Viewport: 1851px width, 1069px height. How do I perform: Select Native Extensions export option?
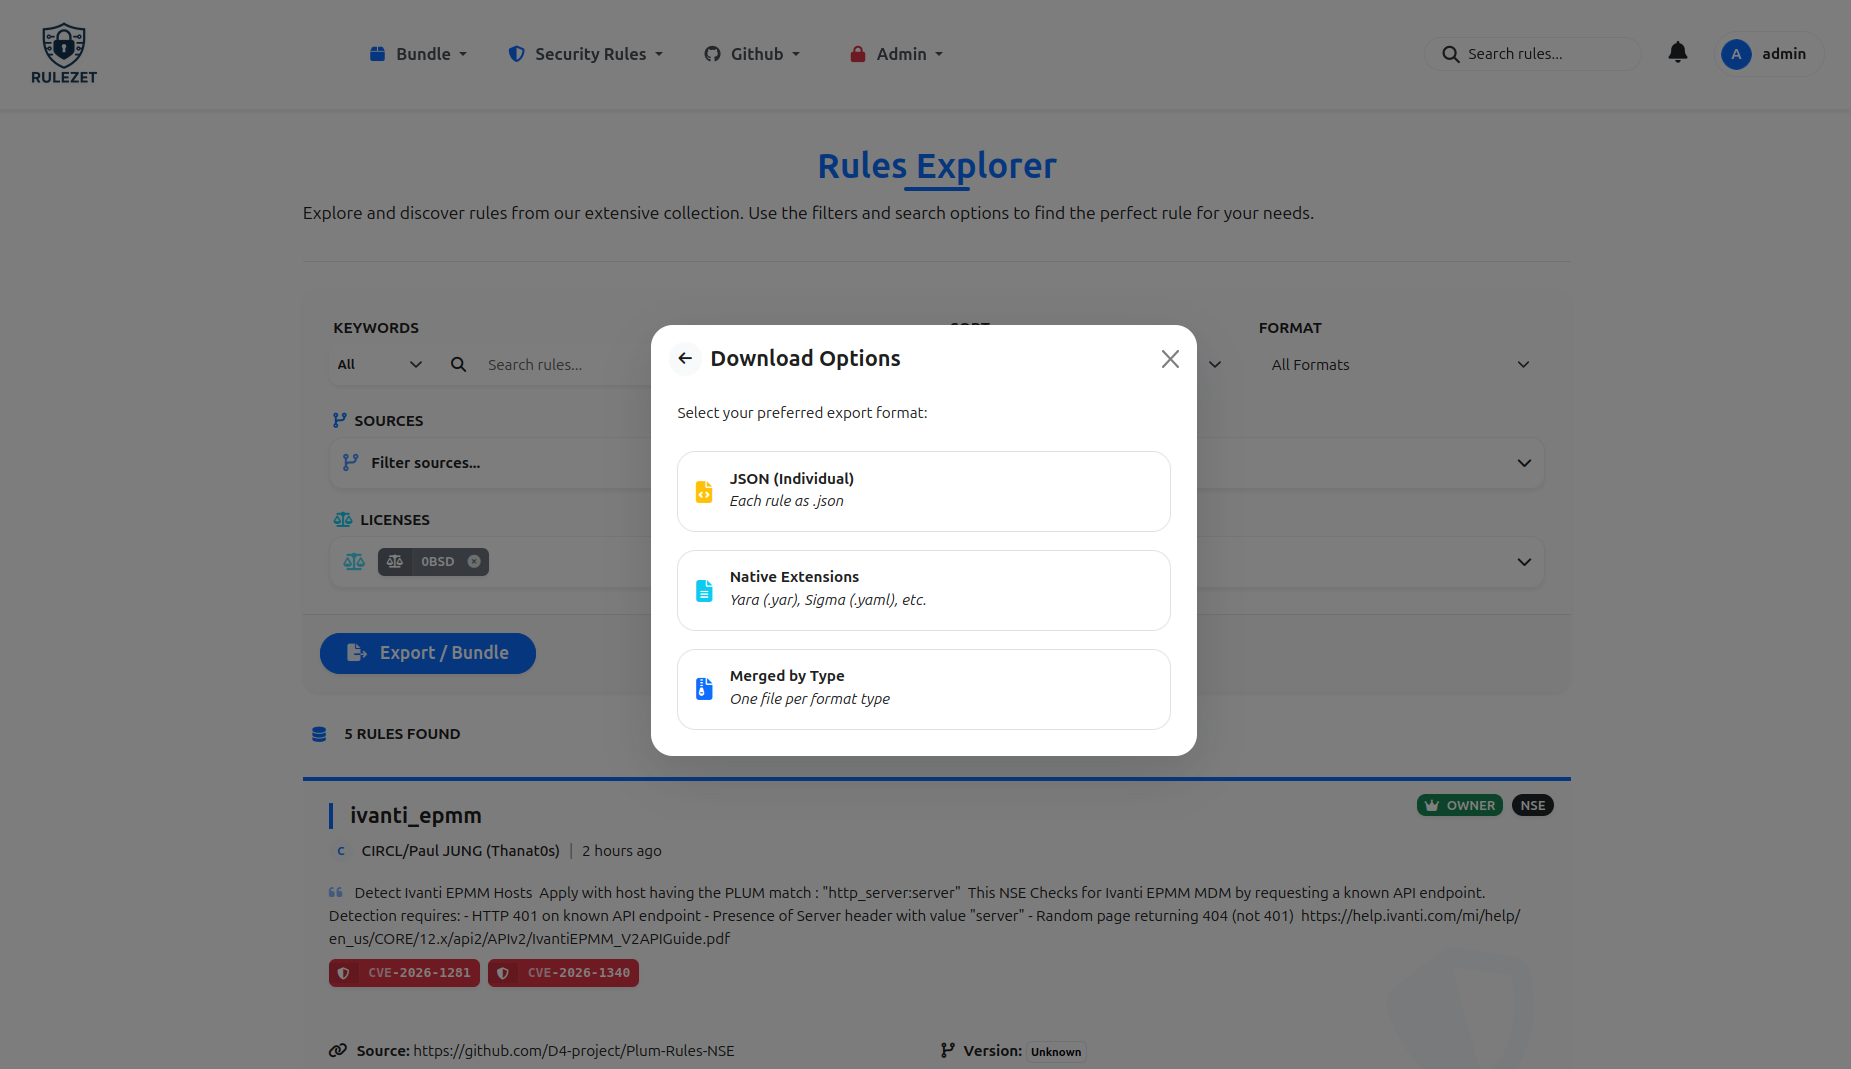[x=923, y=590]
